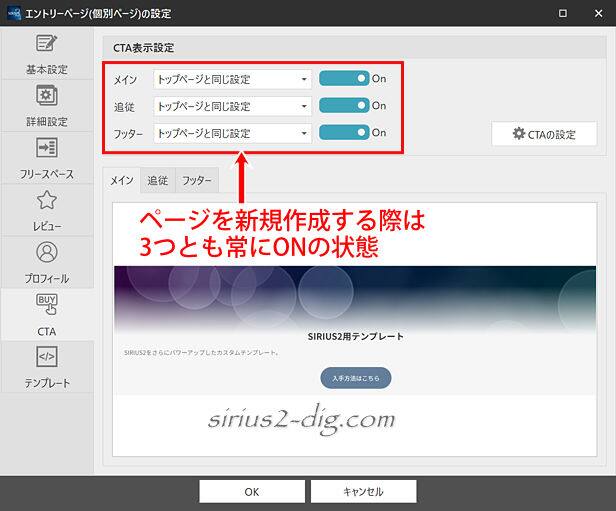This screenshot has height=511, width=616.
Task: Switch to the 追従 preview tab
Action: [x=158, y=181]
